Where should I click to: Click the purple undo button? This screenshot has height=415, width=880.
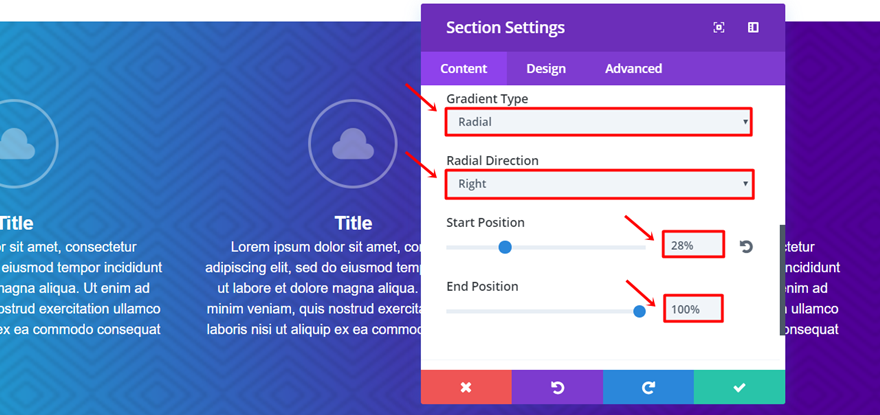coord(557,387)
